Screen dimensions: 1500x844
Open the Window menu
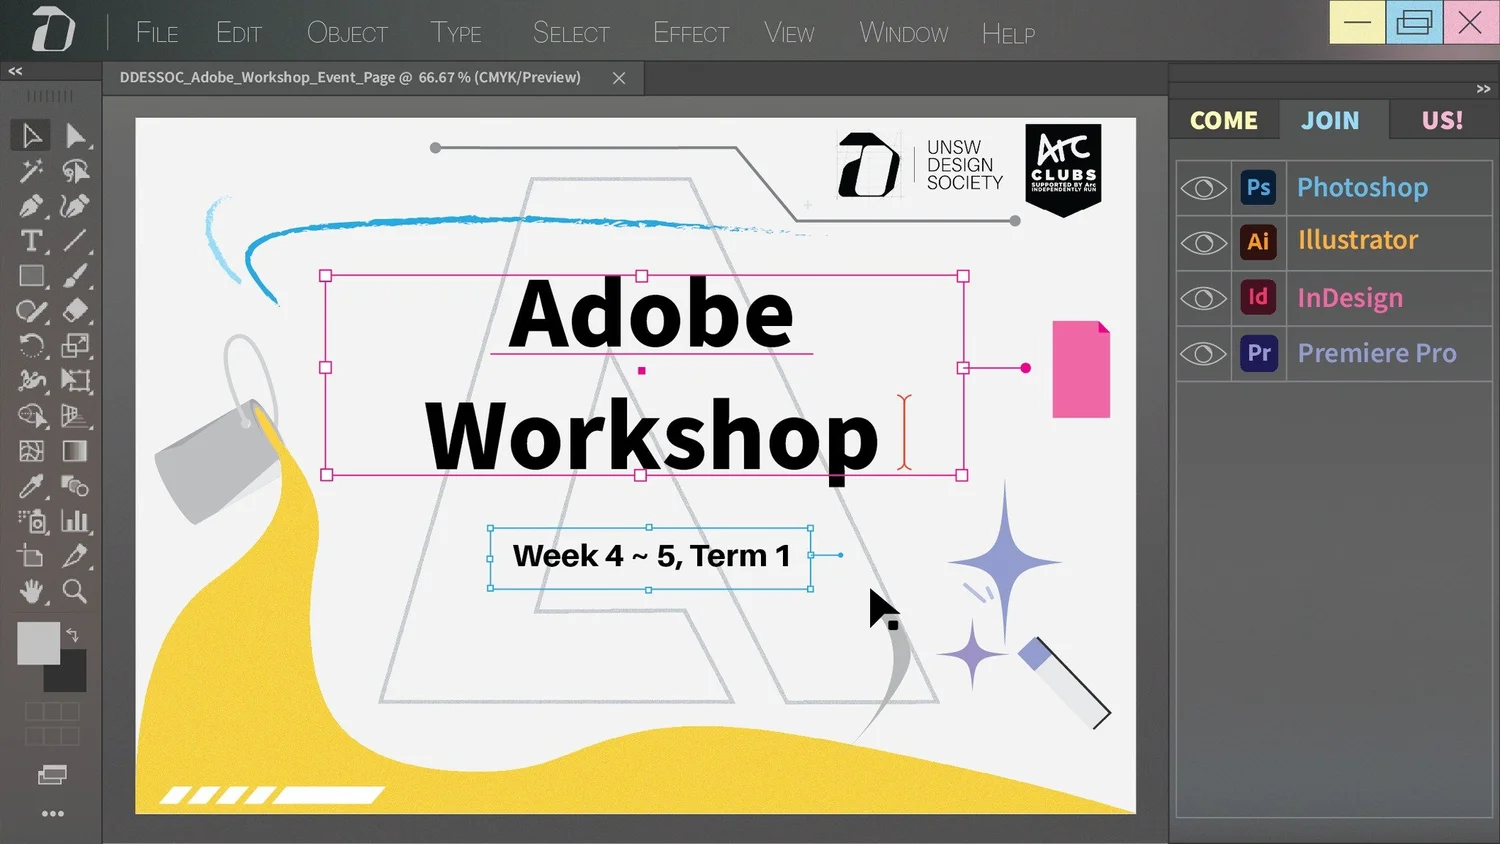[904, 33]
